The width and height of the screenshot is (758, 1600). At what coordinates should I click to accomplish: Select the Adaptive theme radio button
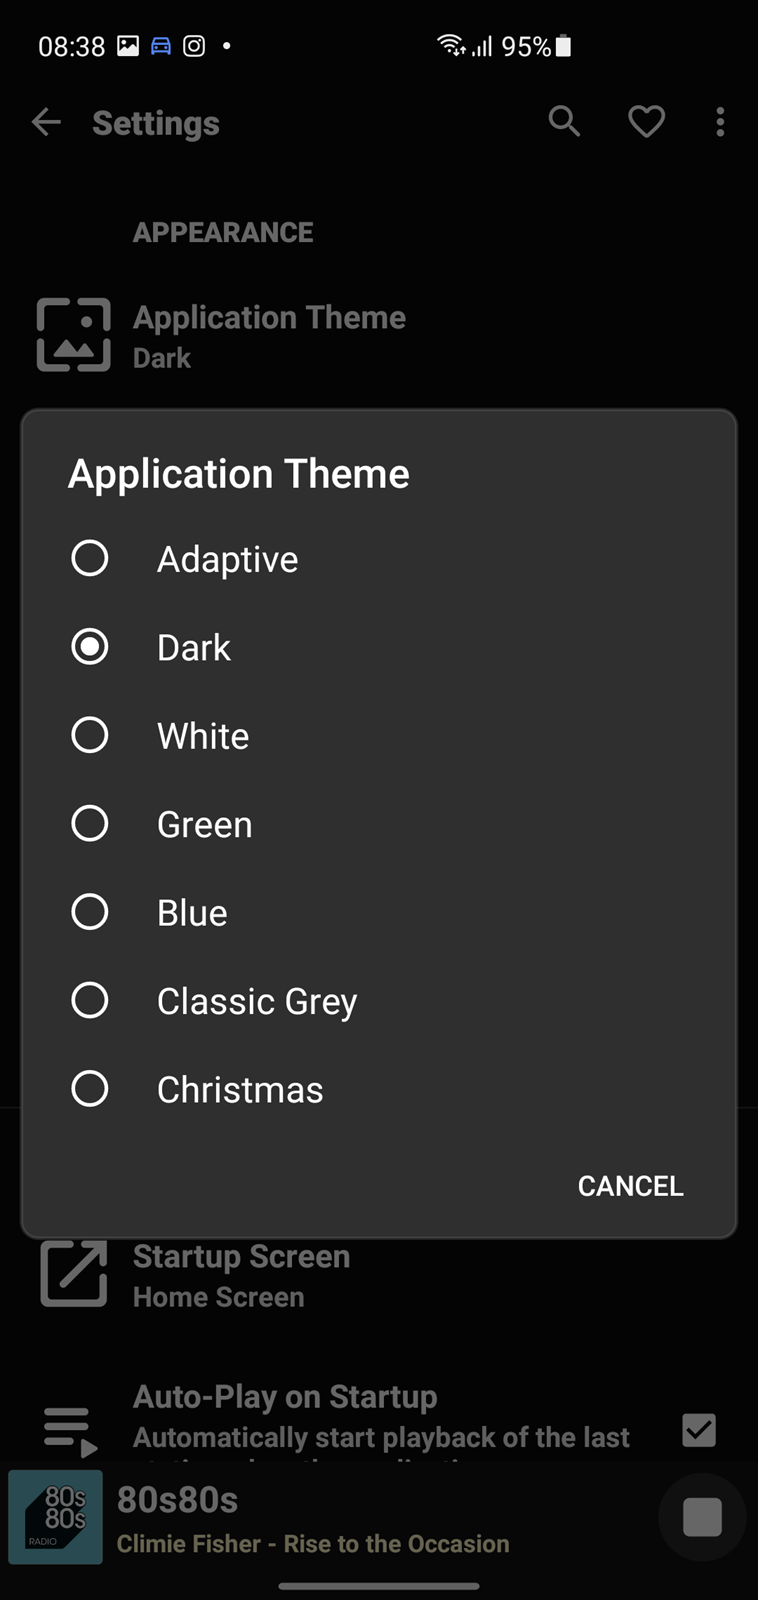90,558
